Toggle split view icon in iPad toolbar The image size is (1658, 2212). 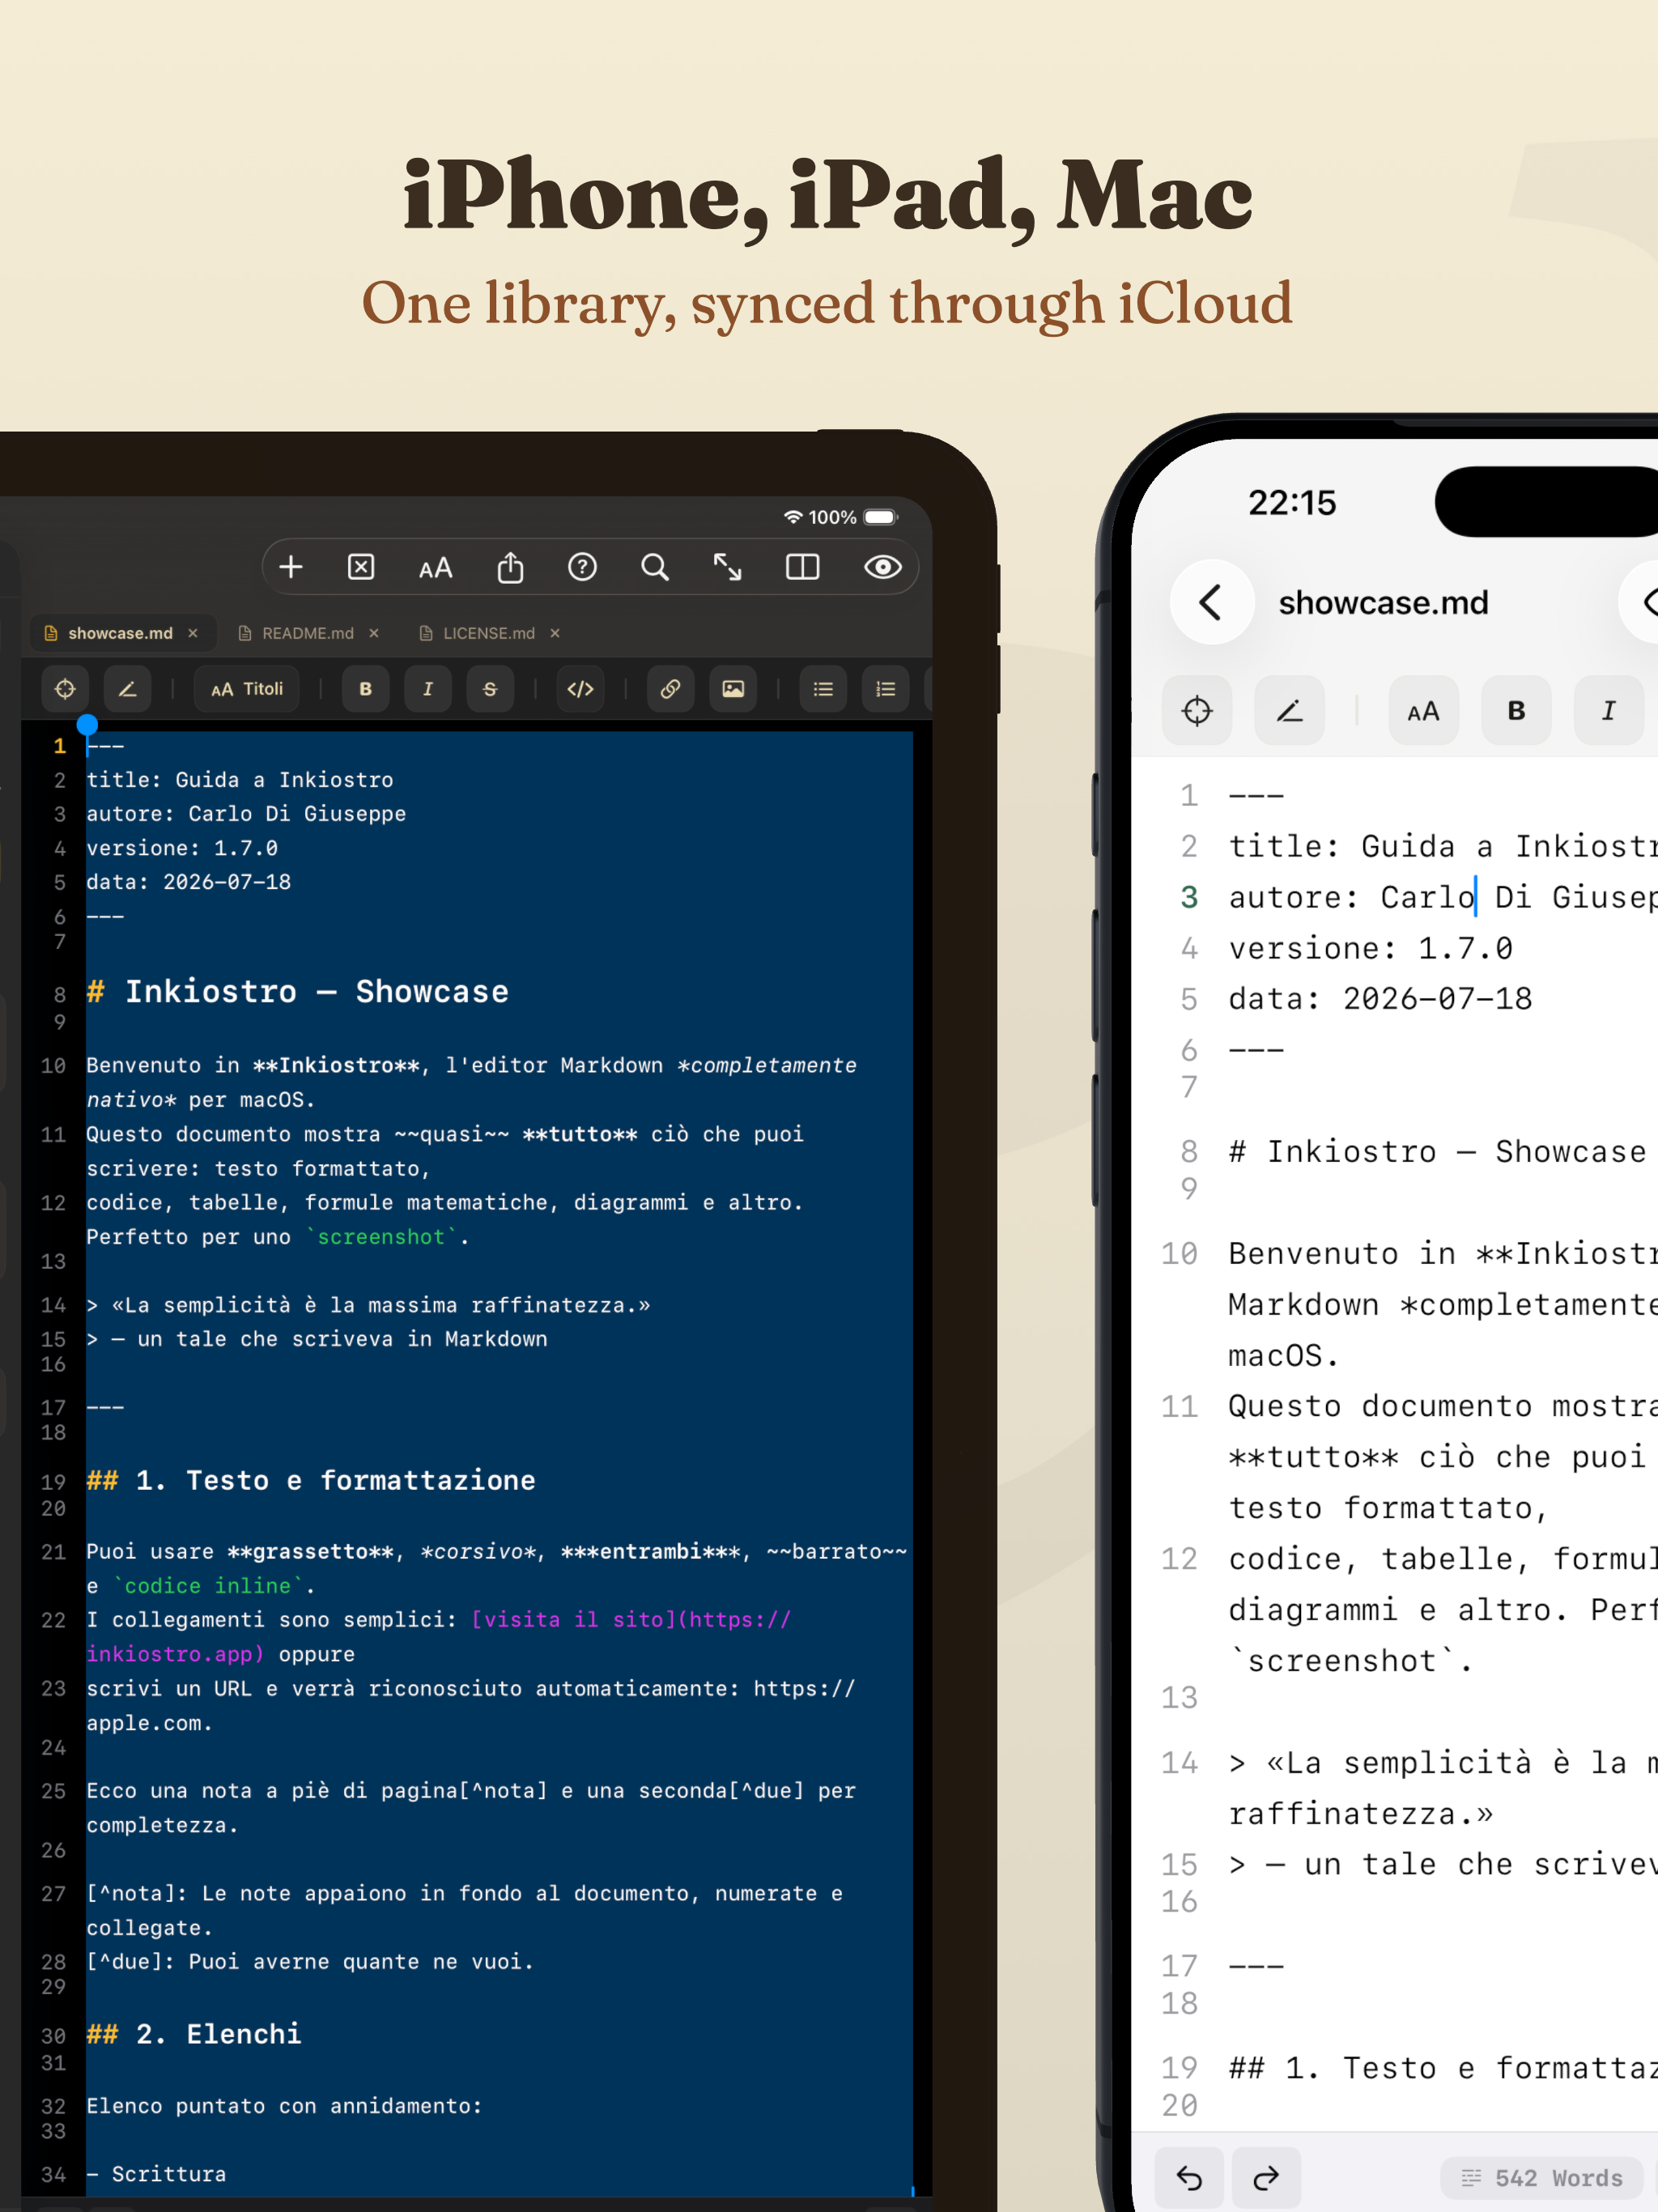(x=802, y=567)
